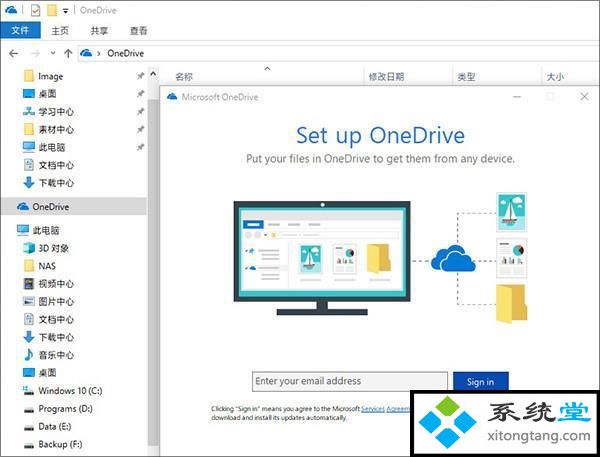Screen dimensions: 600x457
Task: Open recent locations dropdown chevron
Action: [x=53, y=53]
